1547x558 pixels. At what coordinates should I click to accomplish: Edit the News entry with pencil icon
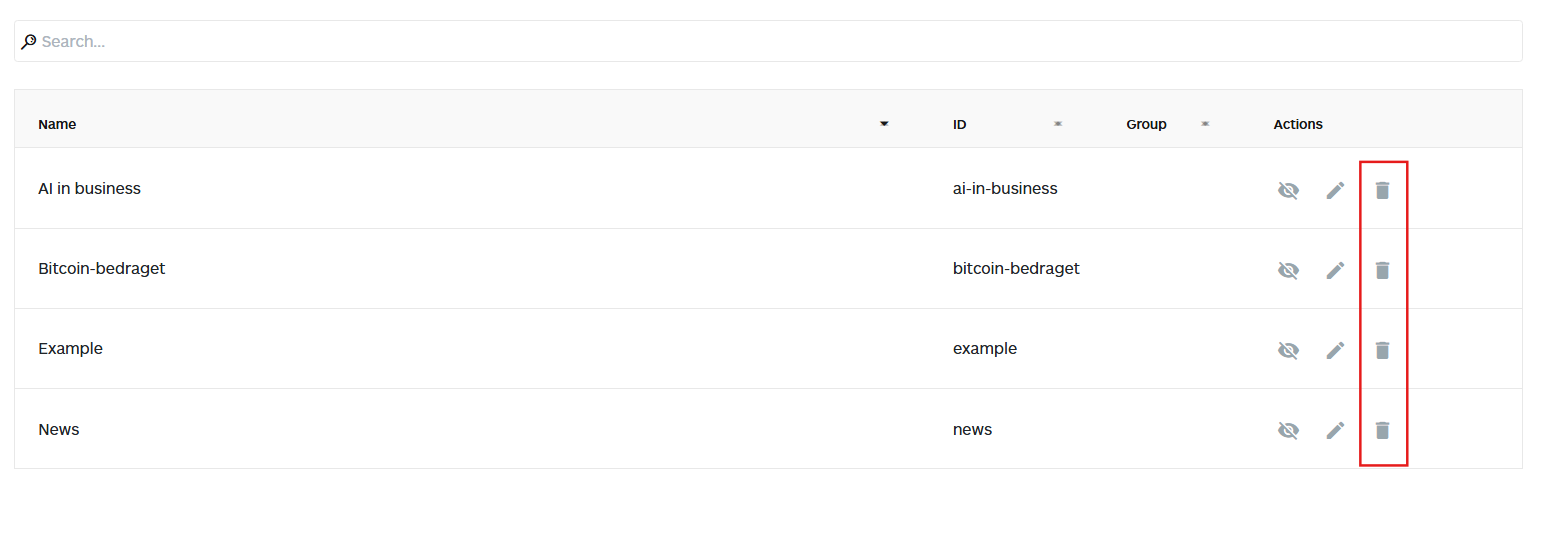[x=1335, y=430]
